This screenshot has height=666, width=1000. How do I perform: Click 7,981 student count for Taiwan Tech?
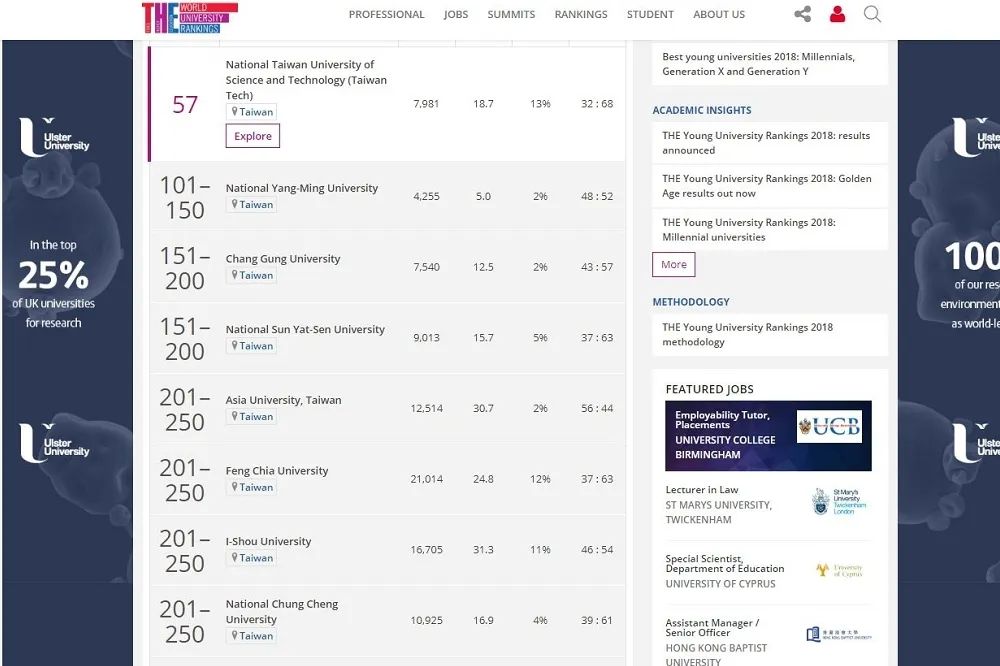[426, 103]
